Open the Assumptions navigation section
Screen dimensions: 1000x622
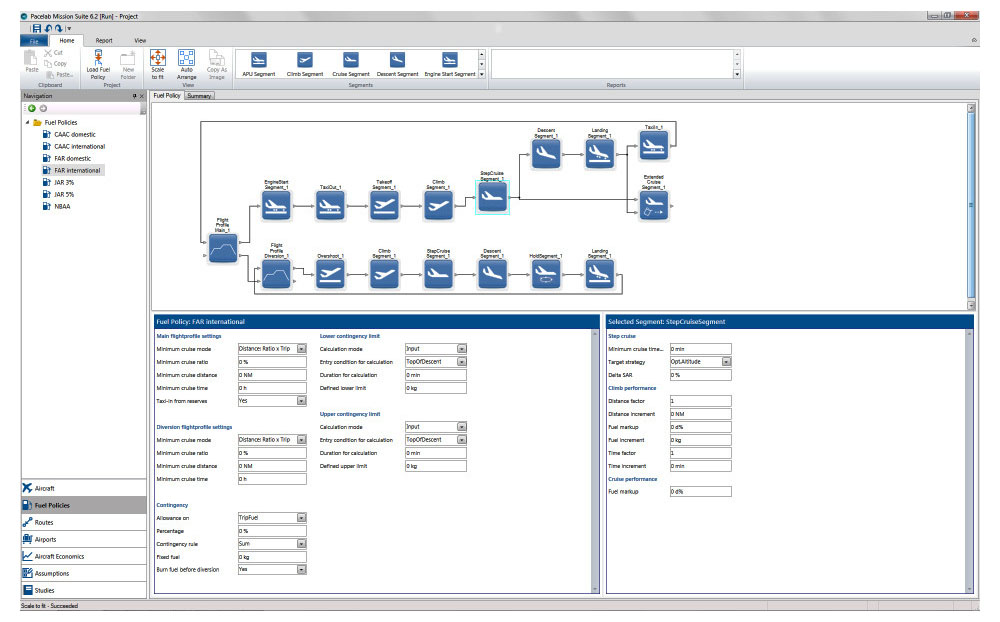coord(84,573)
